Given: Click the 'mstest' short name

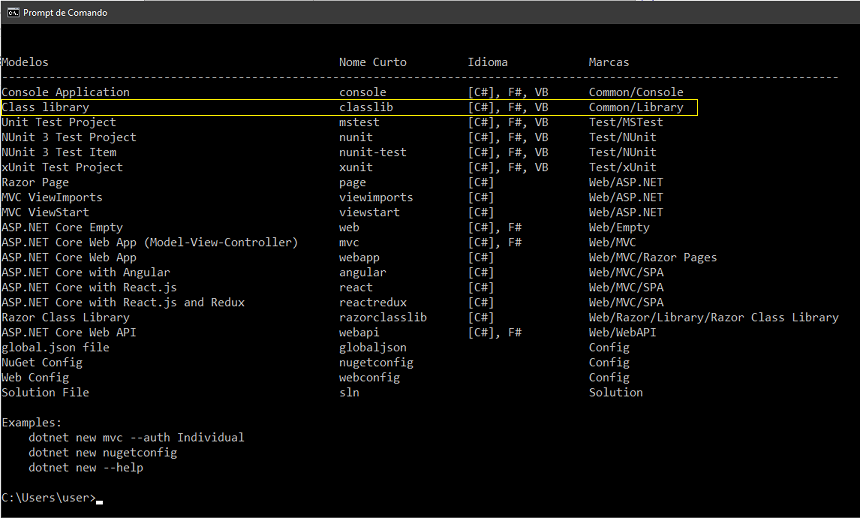Looking at the screenshot, I should click(x=359, y=122).
